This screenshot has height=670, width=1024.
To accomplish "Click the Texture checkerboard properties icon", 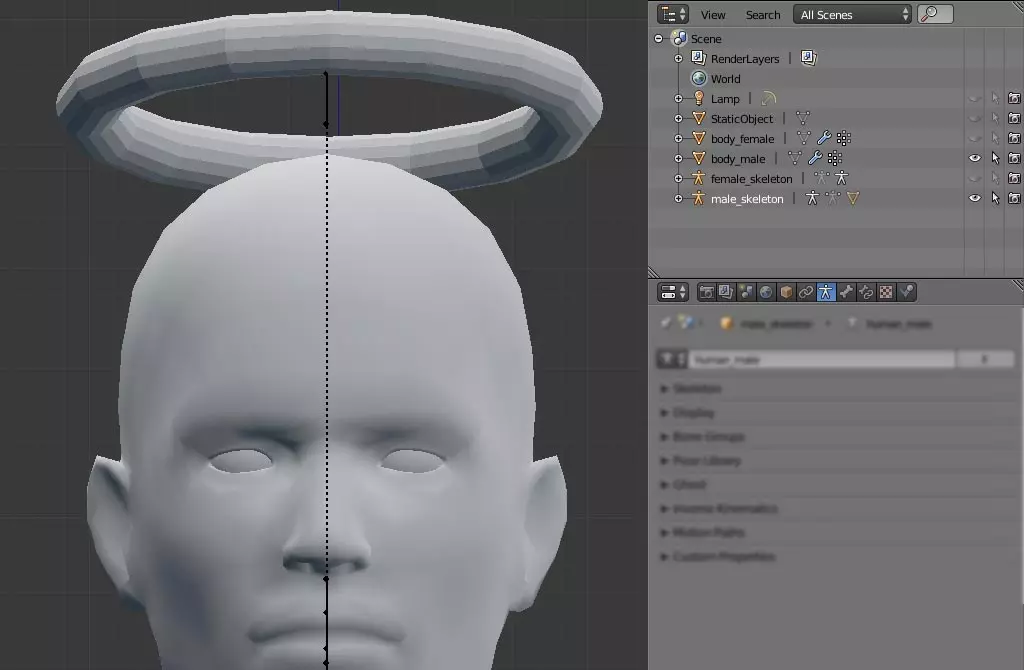I will pyautogui.click(x=886, y=292).
